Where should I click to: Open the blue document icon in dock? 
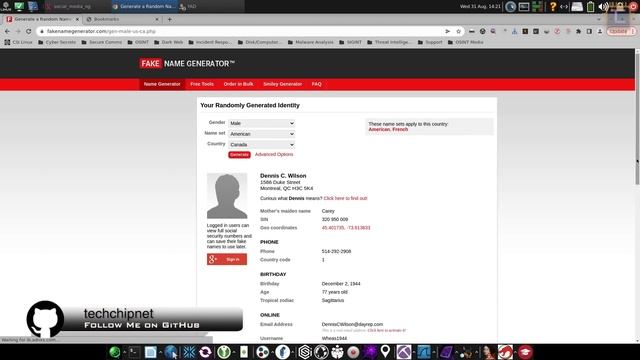(150, 352)
